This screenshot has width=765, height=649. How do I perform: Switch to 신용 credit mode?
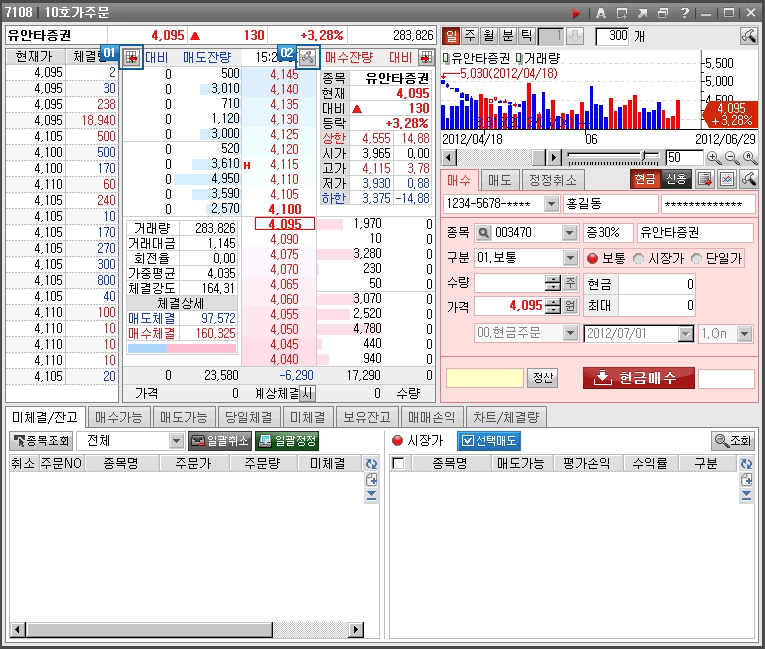[x=676, y=179]
